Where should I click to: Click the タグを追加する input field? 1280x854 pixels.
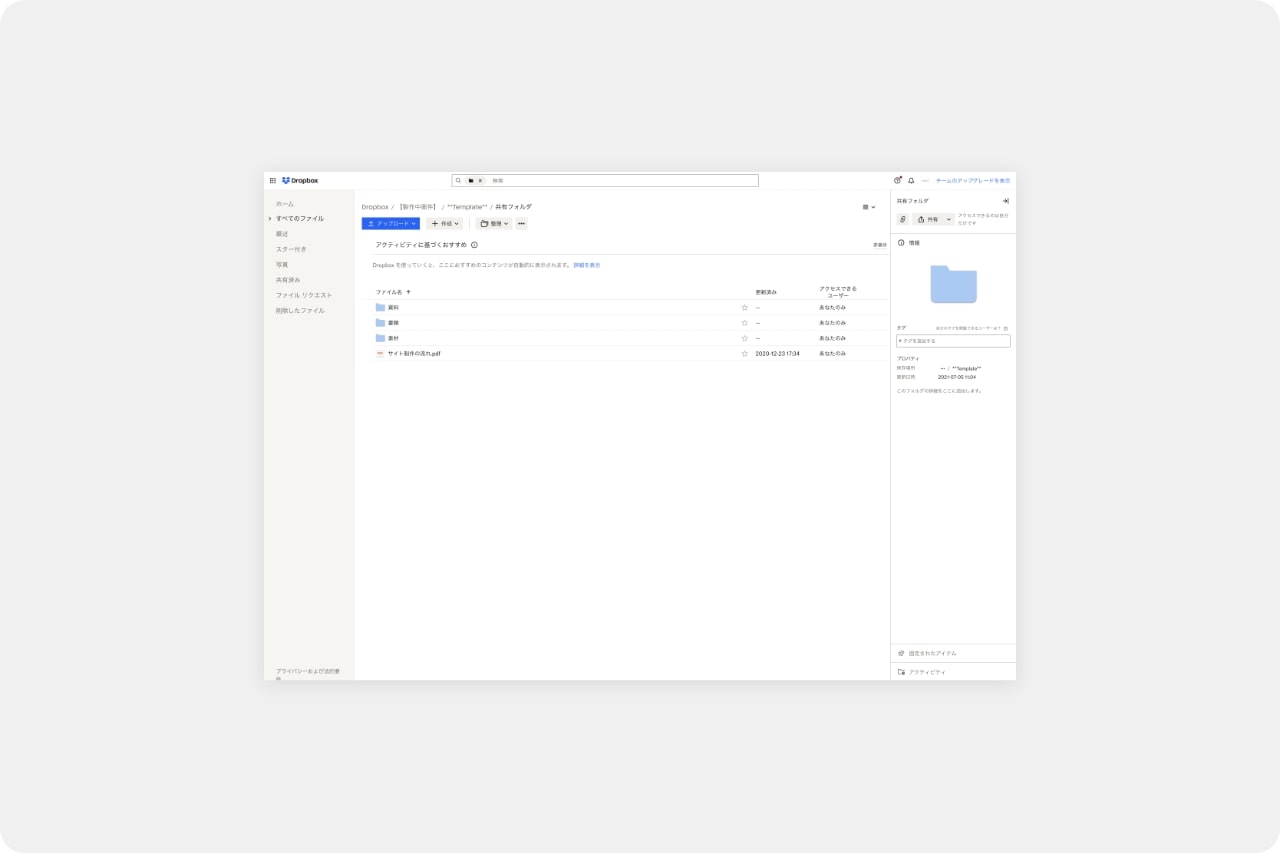[x=952, y=341]
